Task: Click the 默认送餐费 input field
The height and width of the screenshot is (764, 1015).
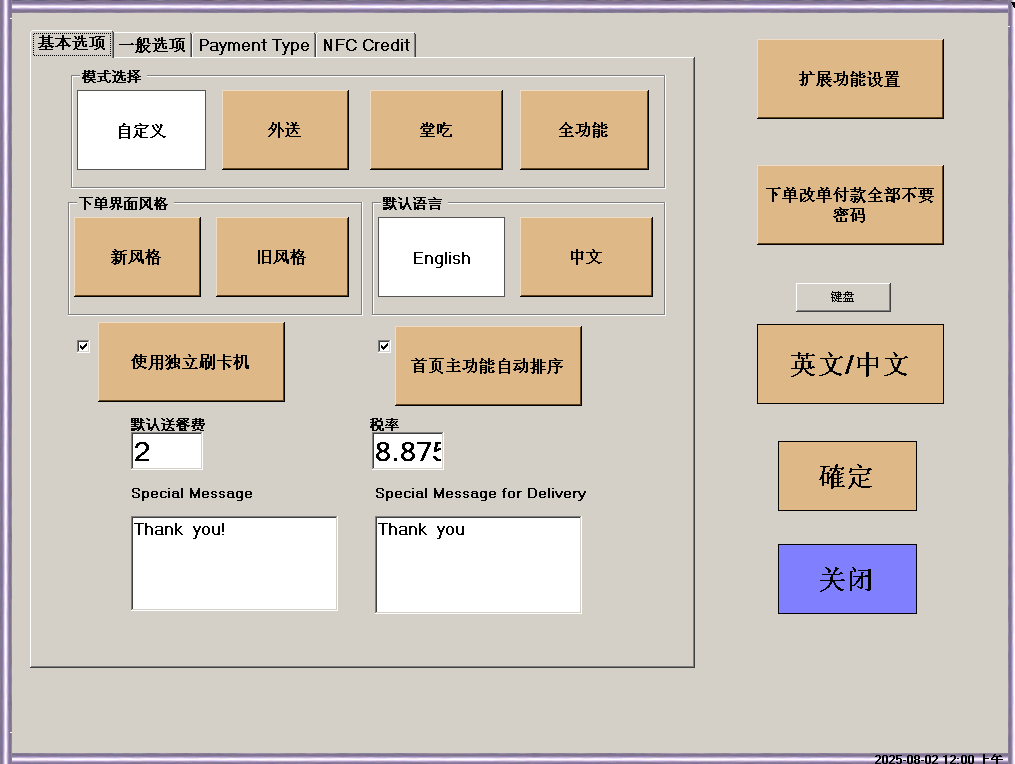Action: (167, 451)
